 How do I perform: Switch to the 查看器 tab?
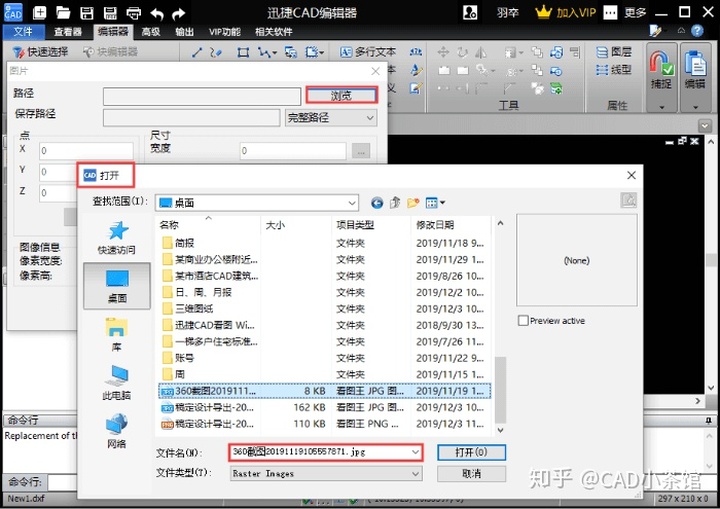coord(68,32)
